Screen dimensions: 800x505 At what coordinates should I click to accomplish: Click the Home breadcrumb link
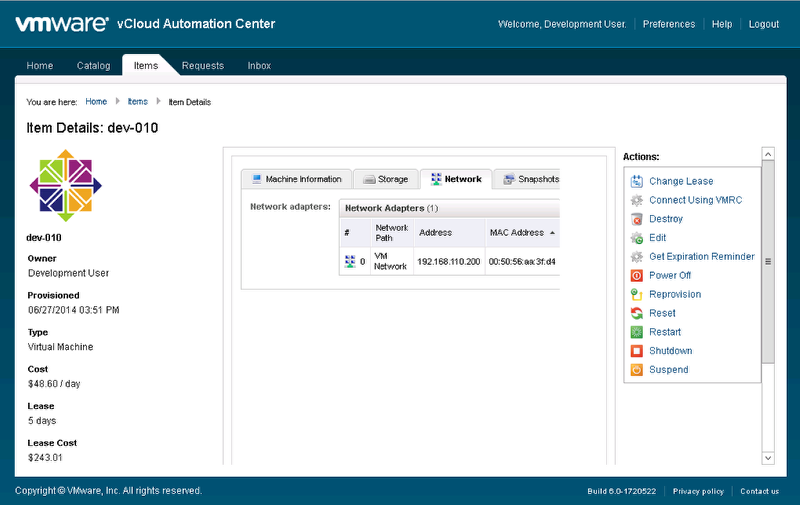point(96,102)
